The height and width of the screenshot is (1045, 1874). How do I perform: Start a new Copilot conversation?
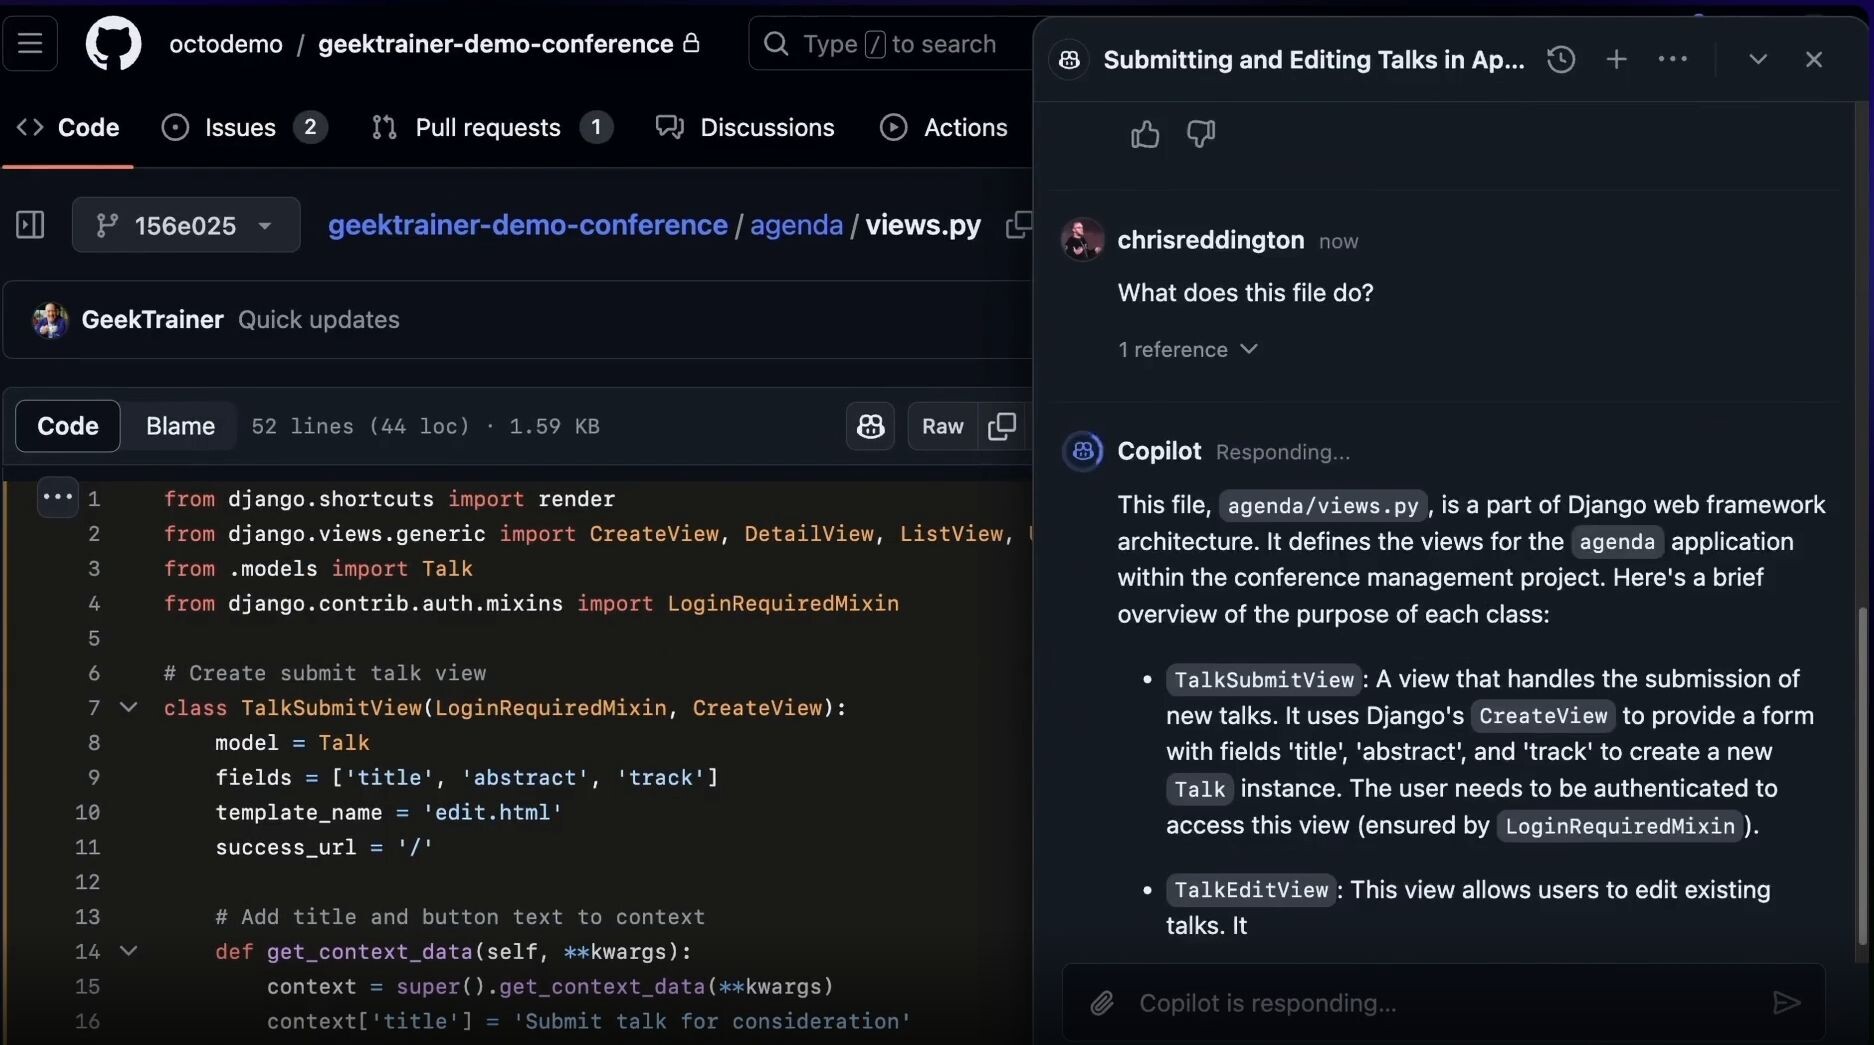click(1616, 59)
